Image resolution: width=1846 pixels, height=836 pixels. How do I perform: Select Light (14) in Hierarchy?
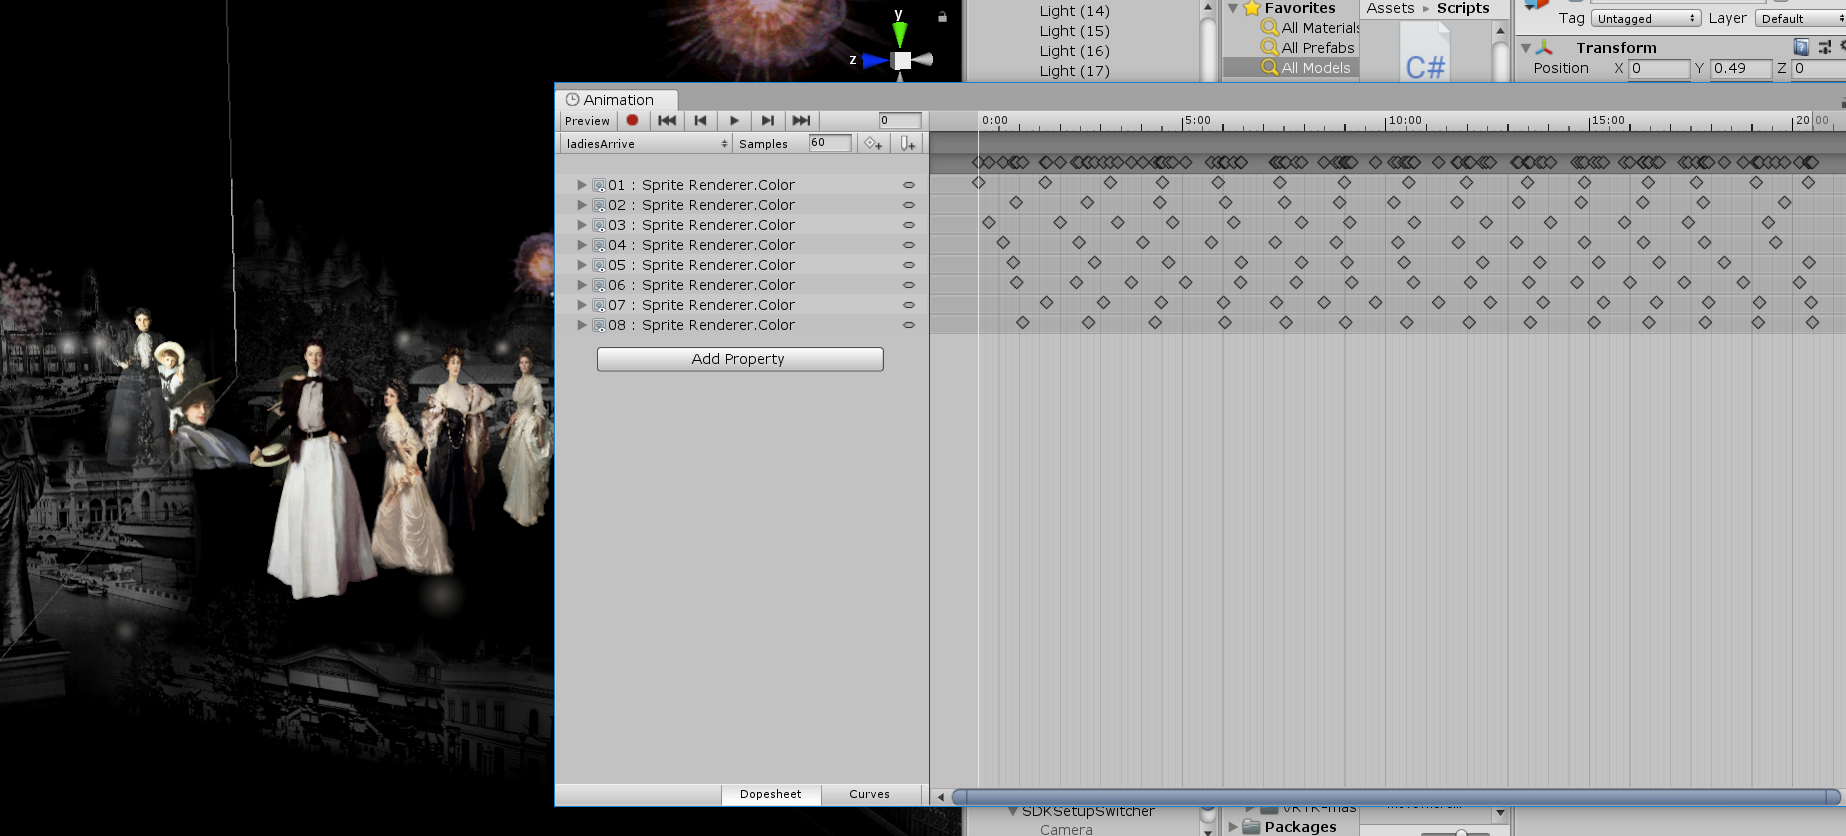(1074, 11)
